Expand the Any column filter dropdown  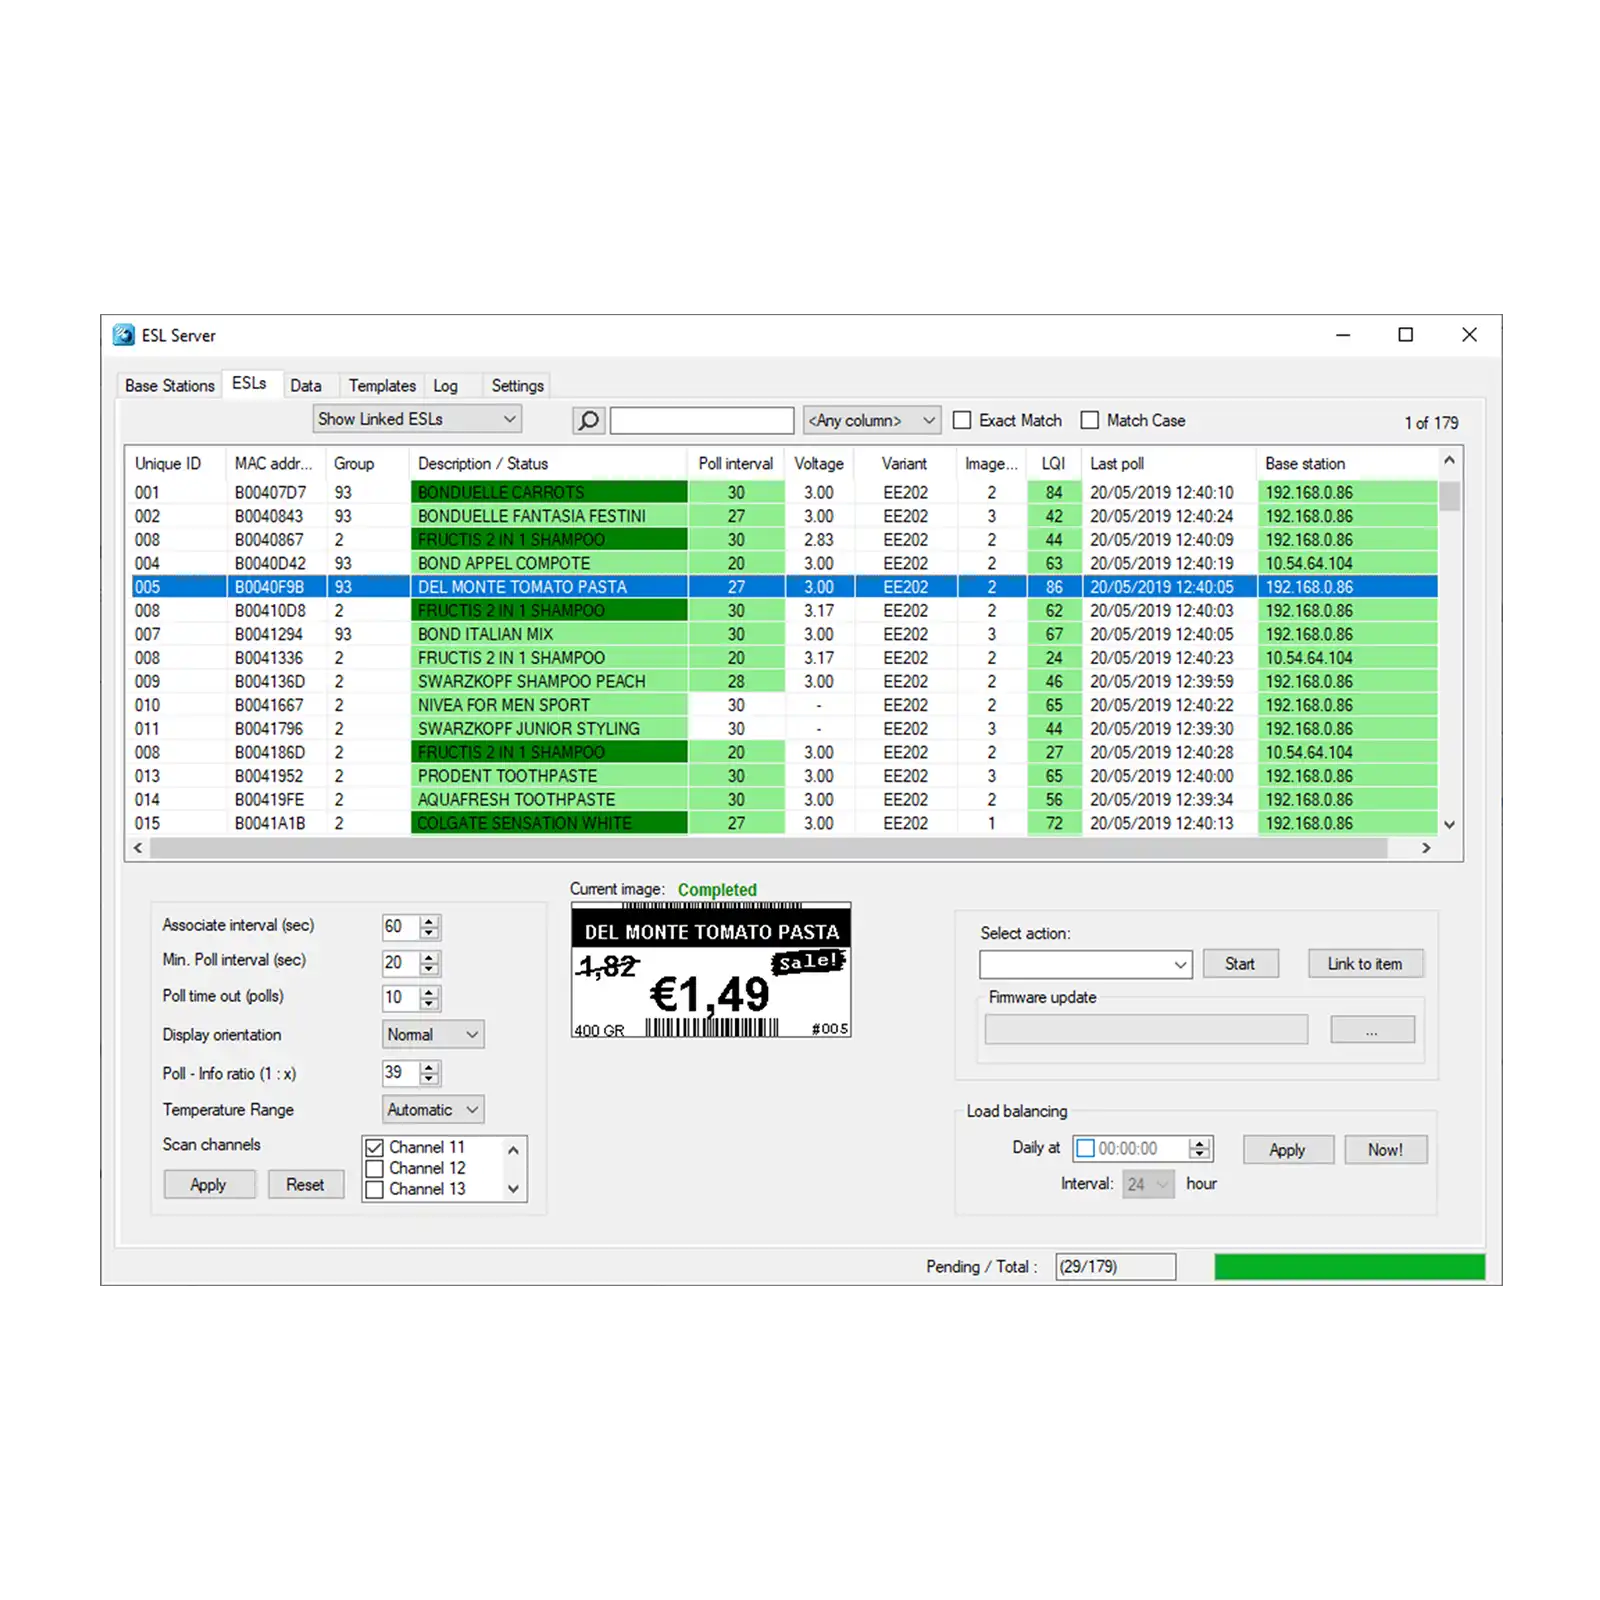click(871, 420)
